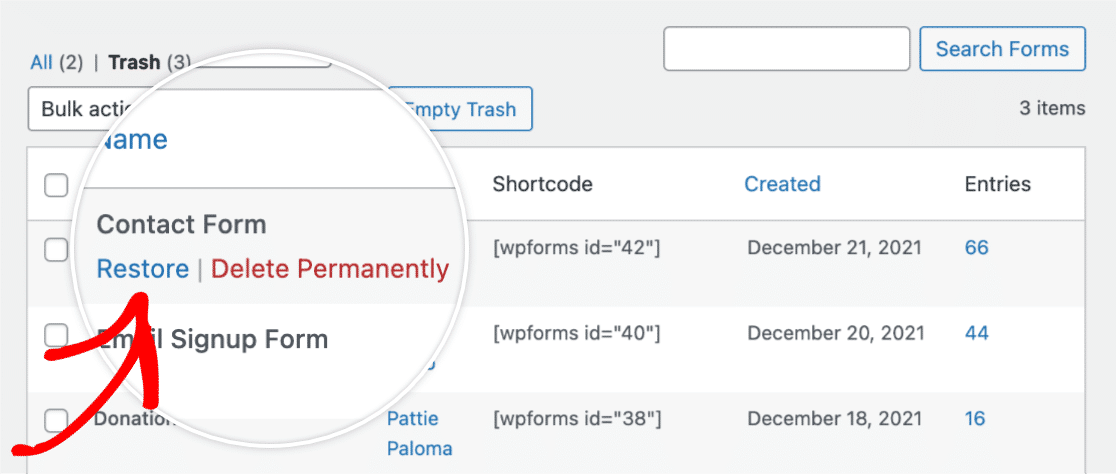Restore the Contact Form

(x=142, y=269)
